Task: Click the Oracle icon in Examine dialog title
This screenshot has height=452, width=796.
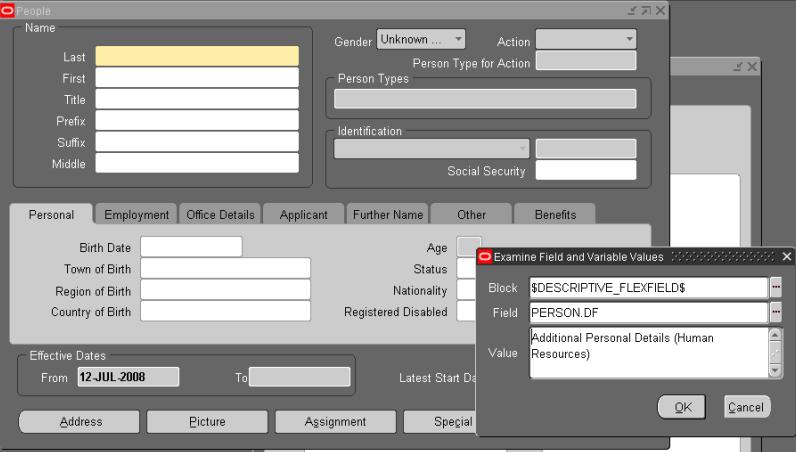Action: pyautogui.click(x=485, y=257)
